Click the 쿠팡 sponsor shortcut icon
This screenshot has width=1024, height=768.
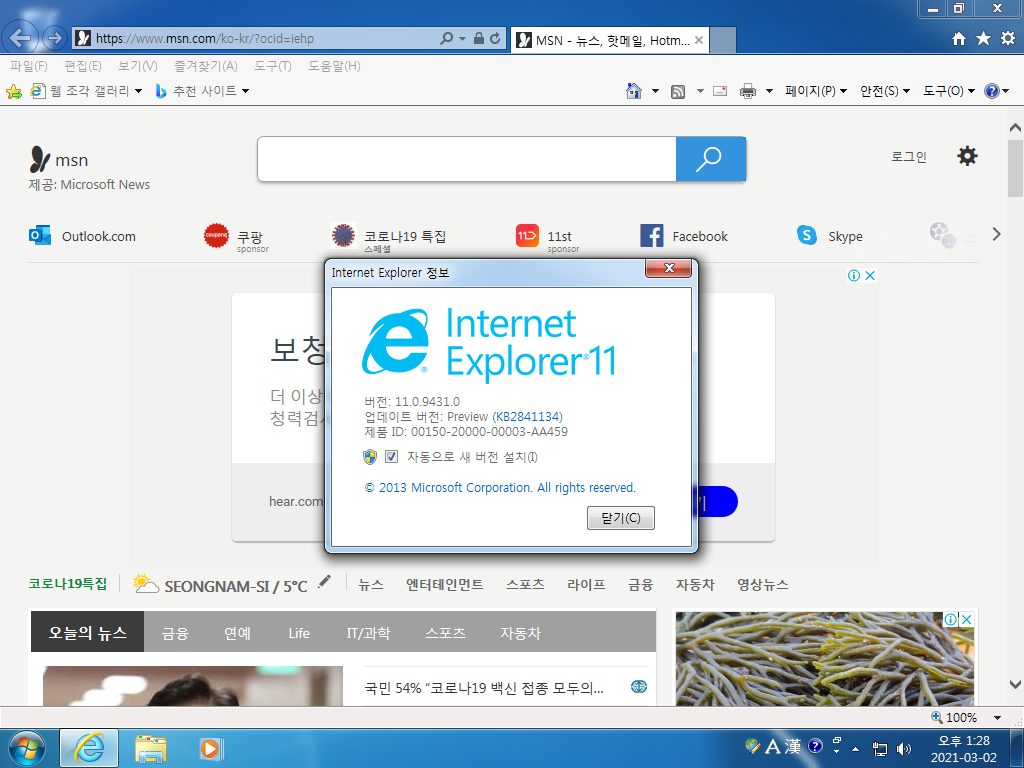(216, 236)
